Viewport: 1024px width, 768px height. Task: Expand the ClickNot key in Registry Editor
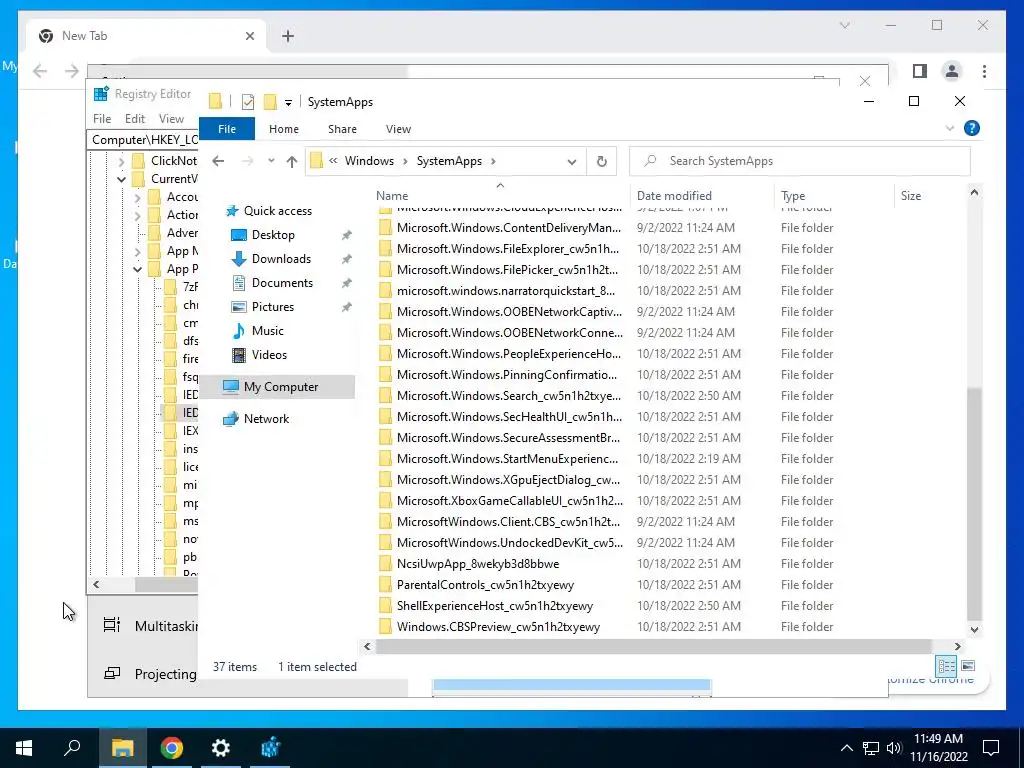click(x=121, y=161)
